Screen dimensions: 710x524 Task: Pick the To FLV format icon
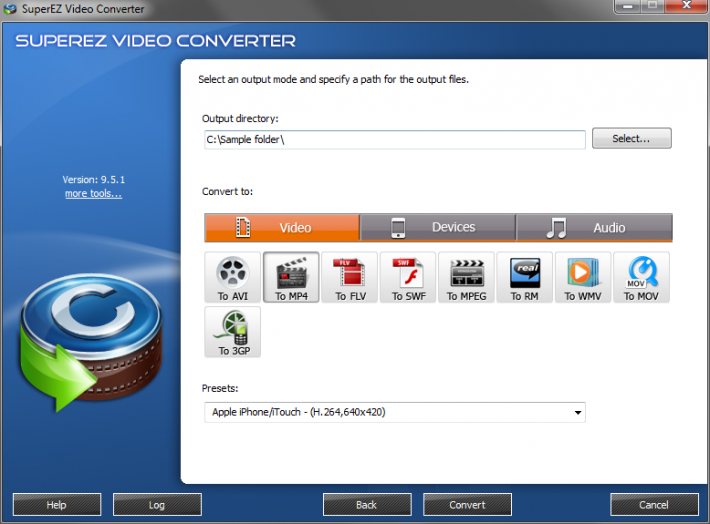point(350,277)
